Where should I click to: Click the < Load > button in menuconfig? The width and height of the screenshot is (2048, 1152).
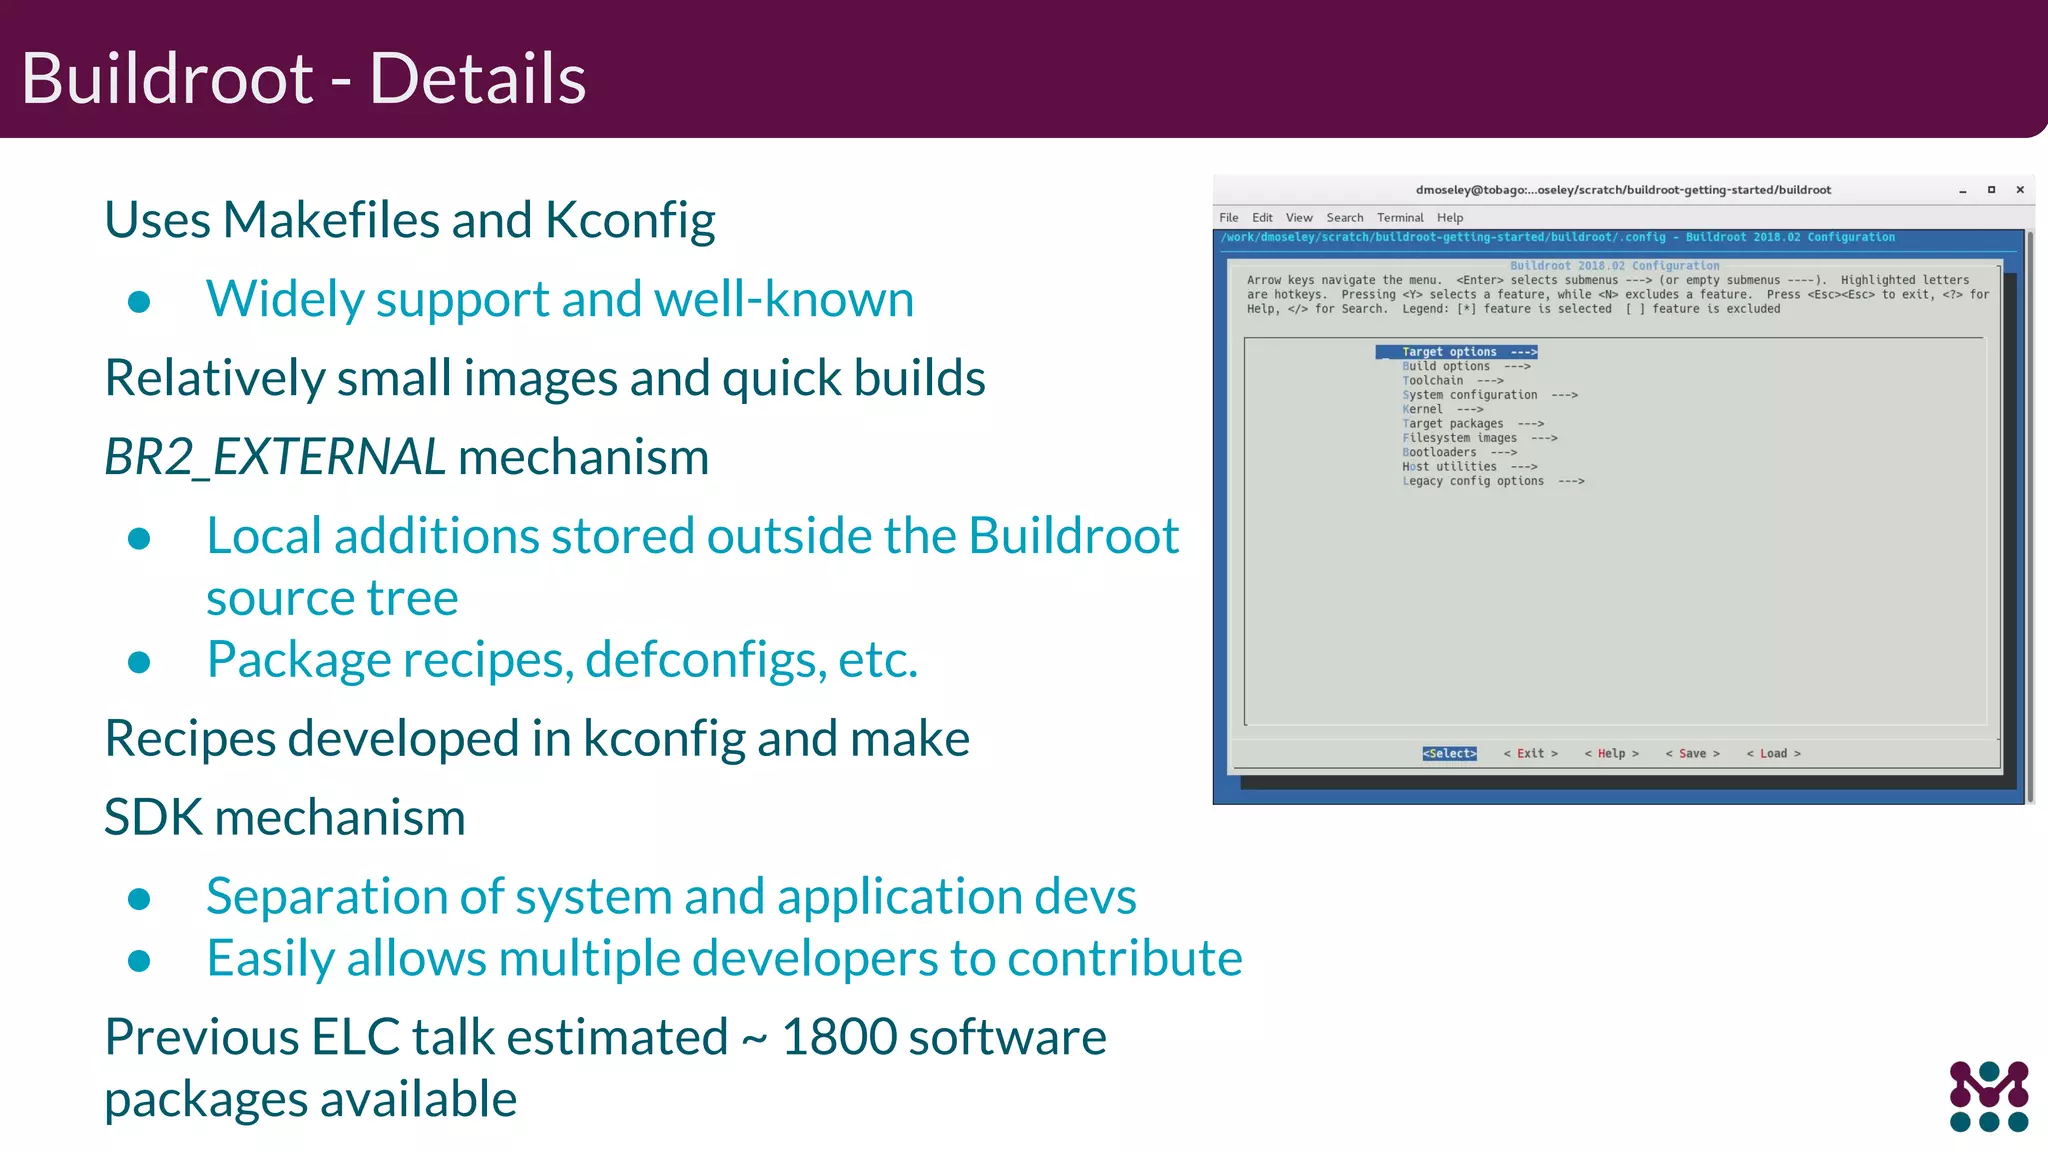pos(1773,753)
